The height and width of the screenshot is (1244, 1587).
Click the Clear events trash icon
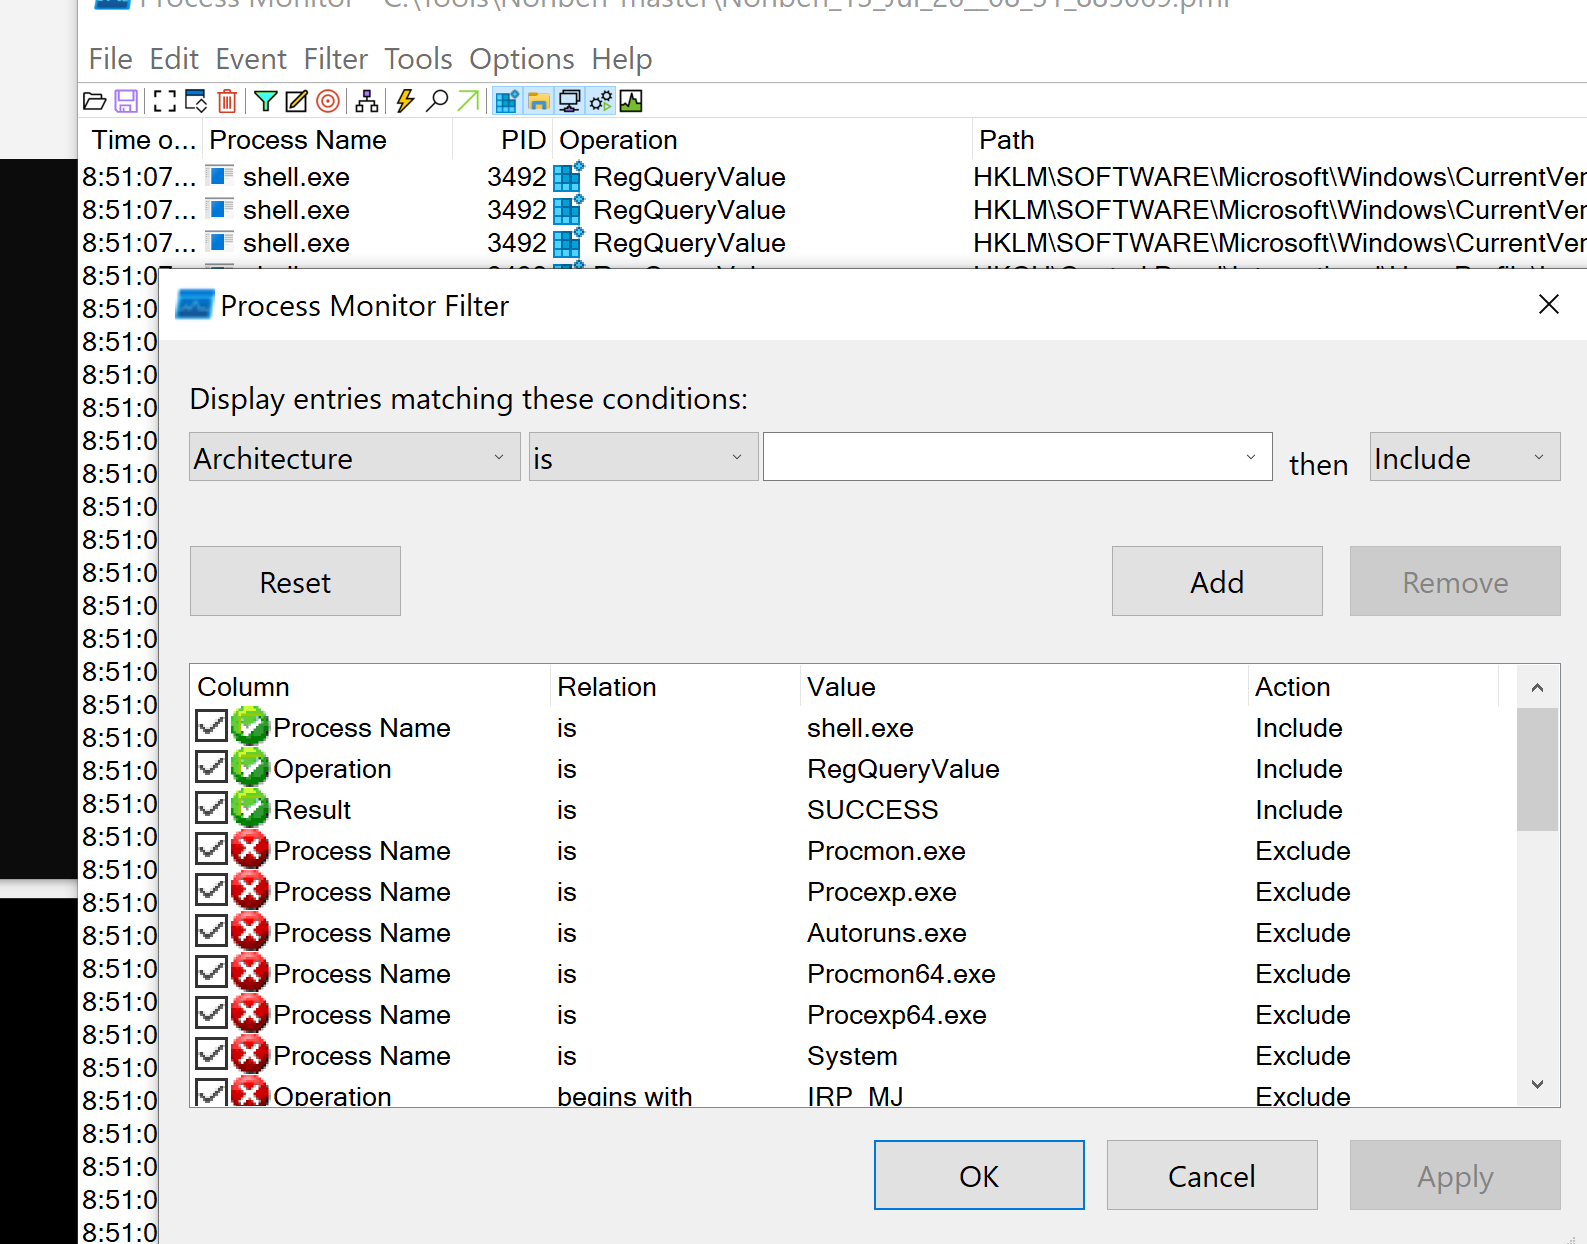pos(228,101)
